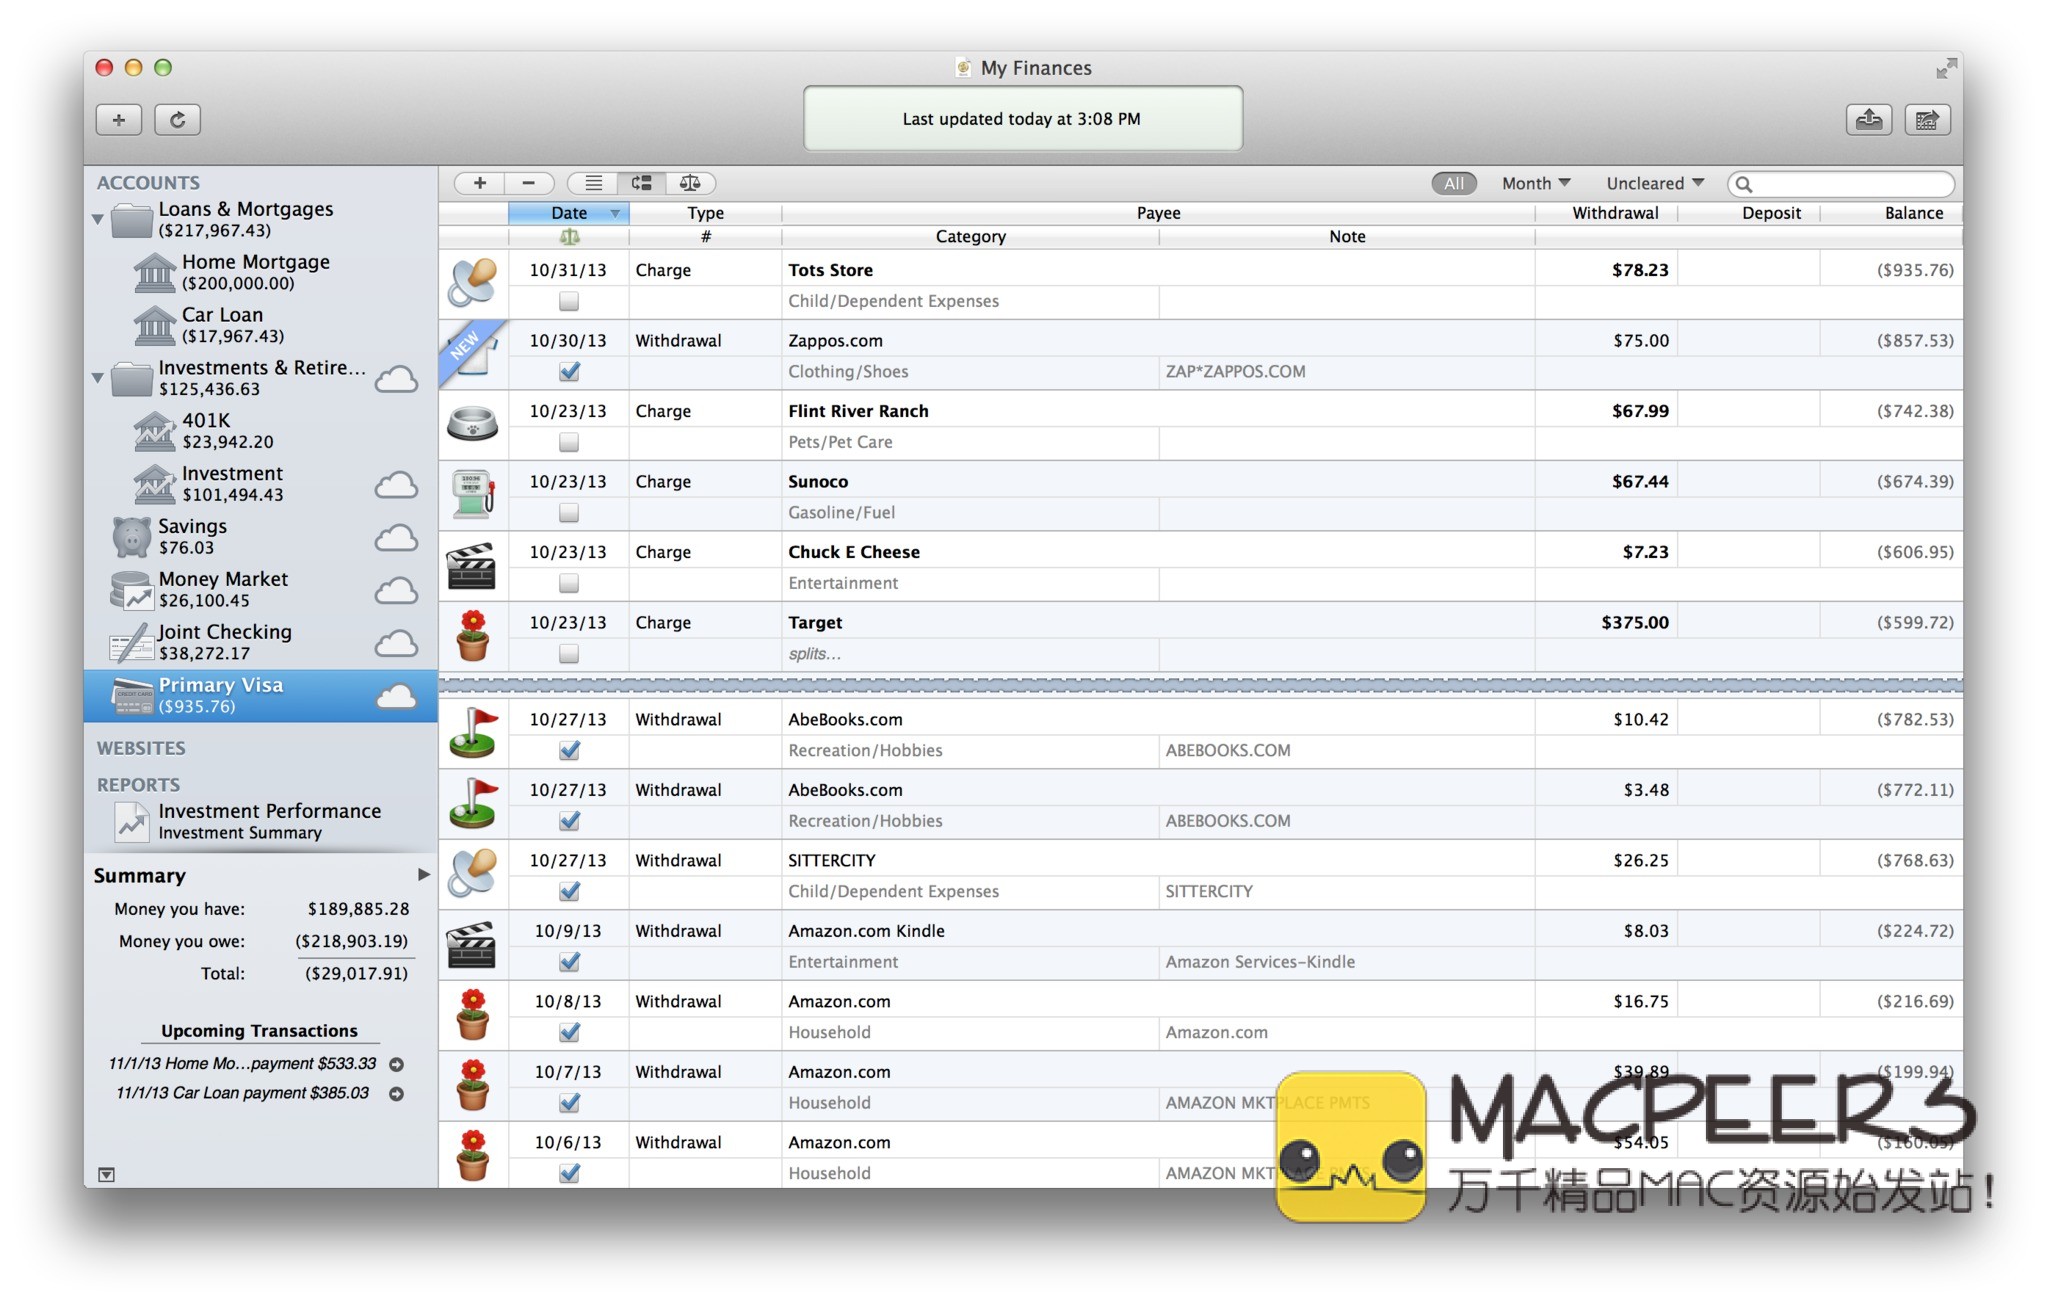Open the Uncleared filter dropdown
2047x1304 pixels.
click(1654, 183)
